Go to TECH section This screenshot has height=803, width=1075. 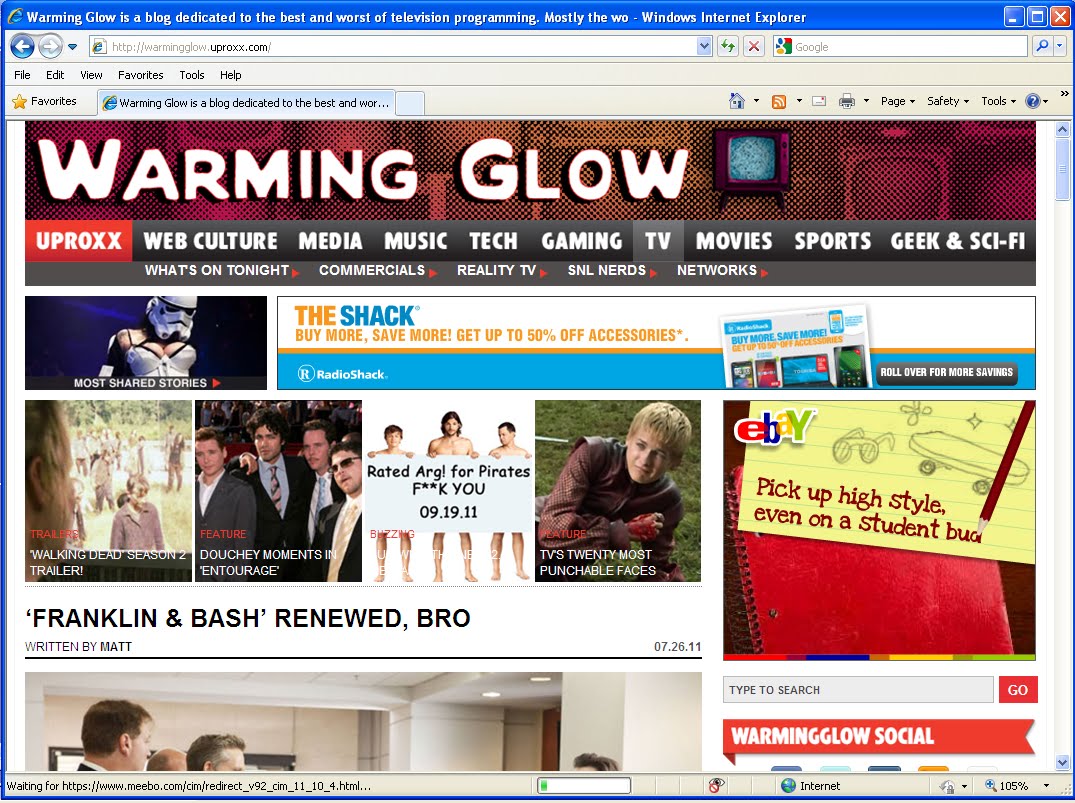tap(493, 241)
